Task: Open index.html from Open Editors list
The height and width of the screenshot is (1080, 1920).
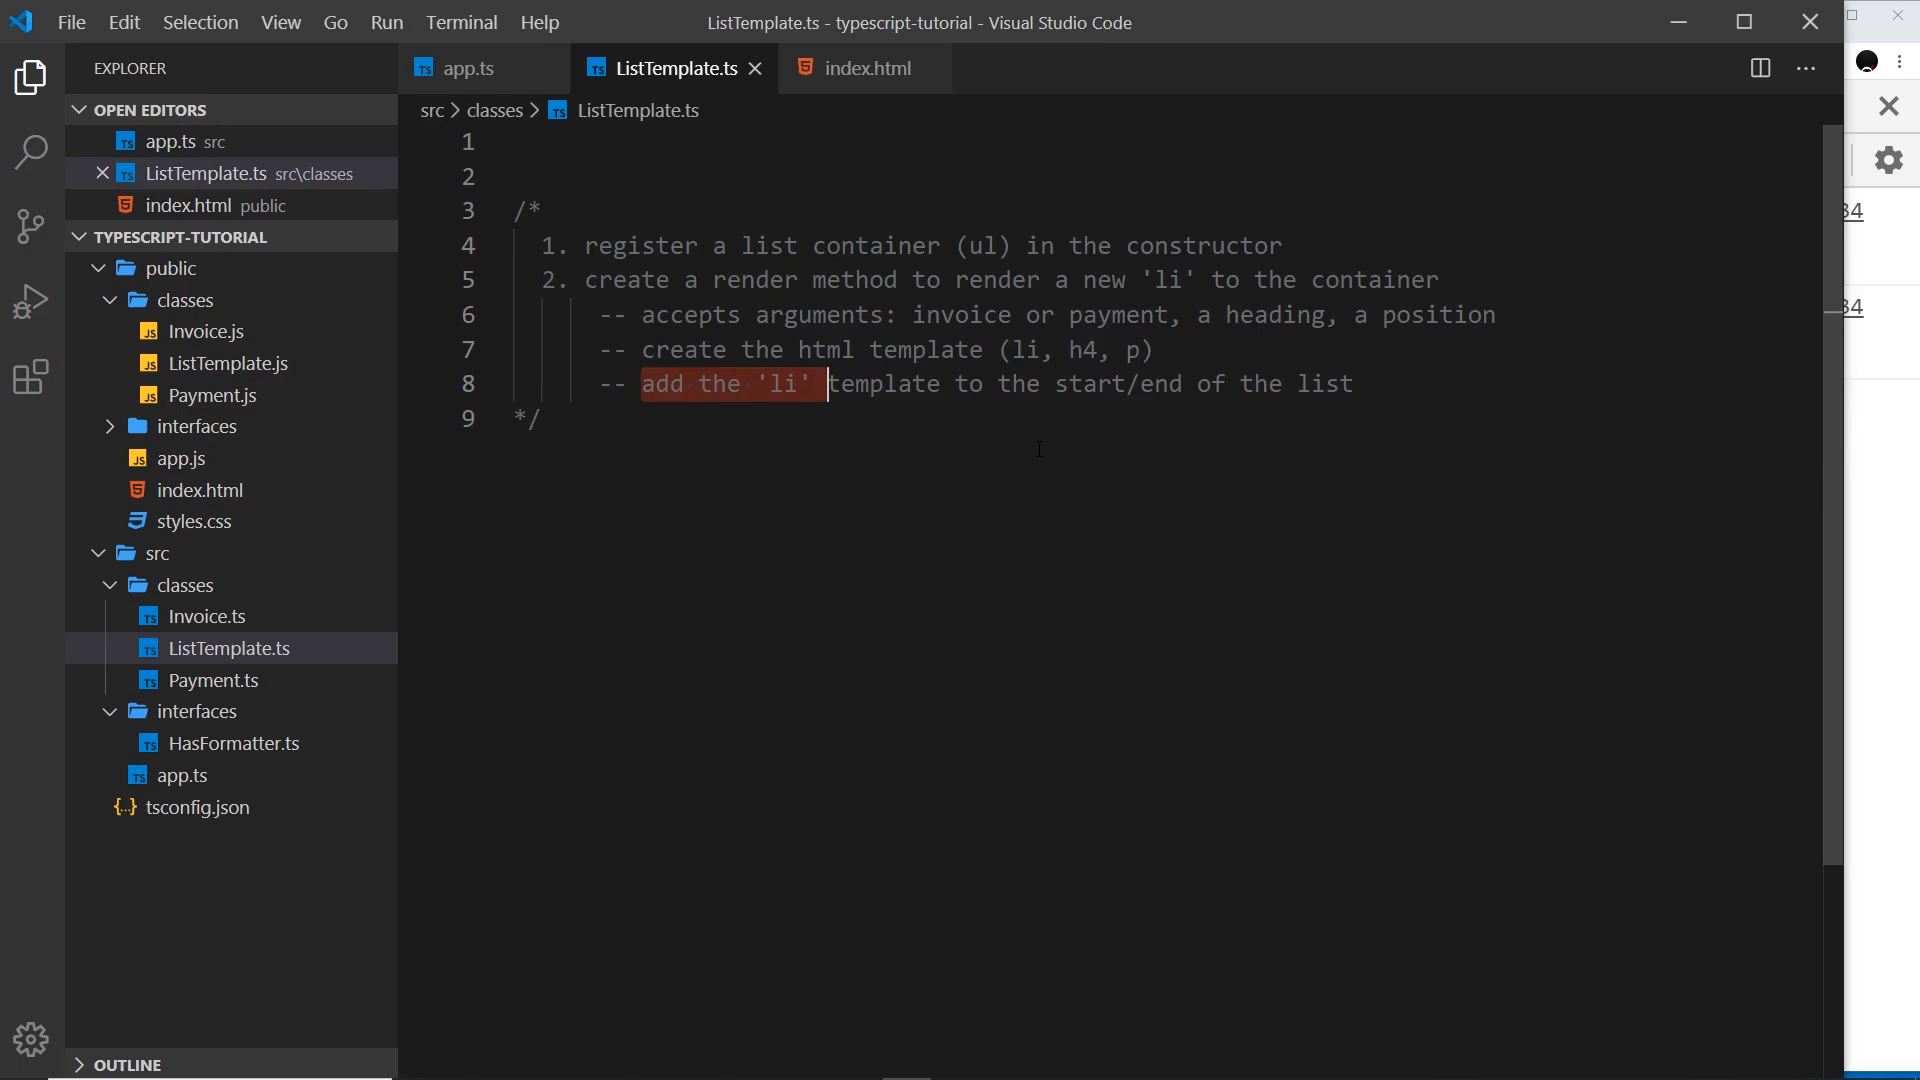Action: pos(232,205)
